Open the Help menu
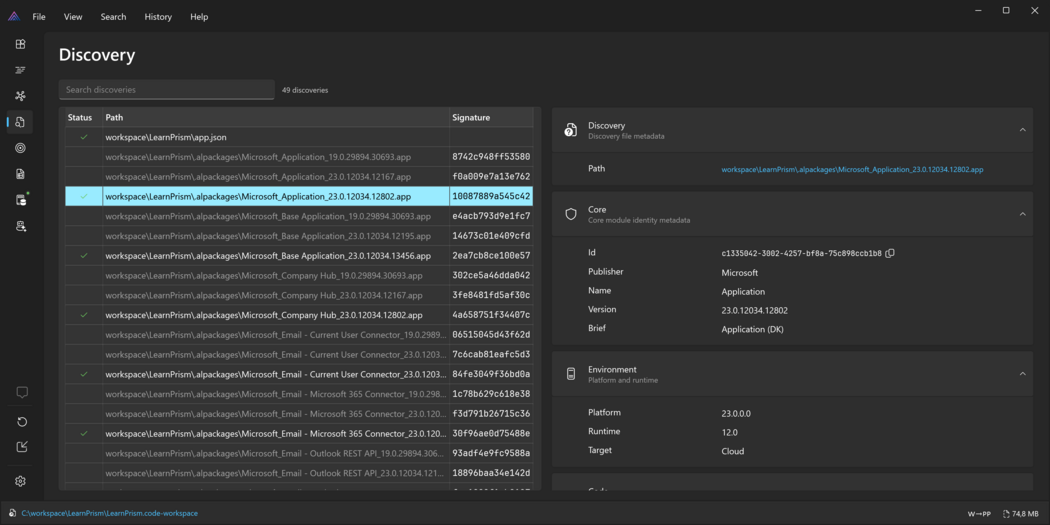The height and width of the screenshot is (525, 1050). point(199,17)
